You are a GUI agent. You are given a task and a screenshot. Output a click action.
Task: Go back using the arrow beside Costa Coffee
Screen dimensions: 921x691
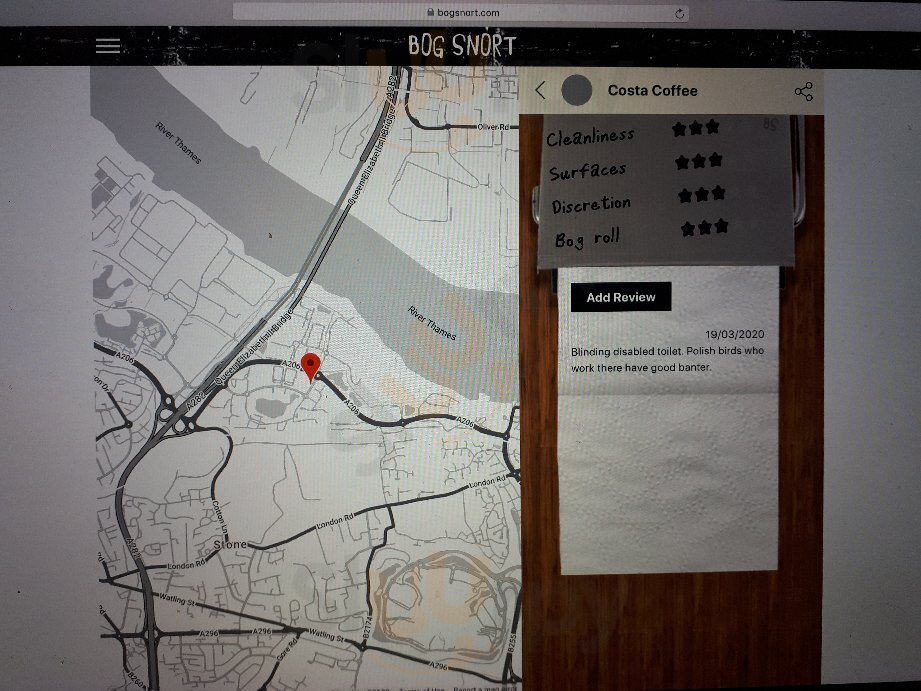click(x=541, y=90)
